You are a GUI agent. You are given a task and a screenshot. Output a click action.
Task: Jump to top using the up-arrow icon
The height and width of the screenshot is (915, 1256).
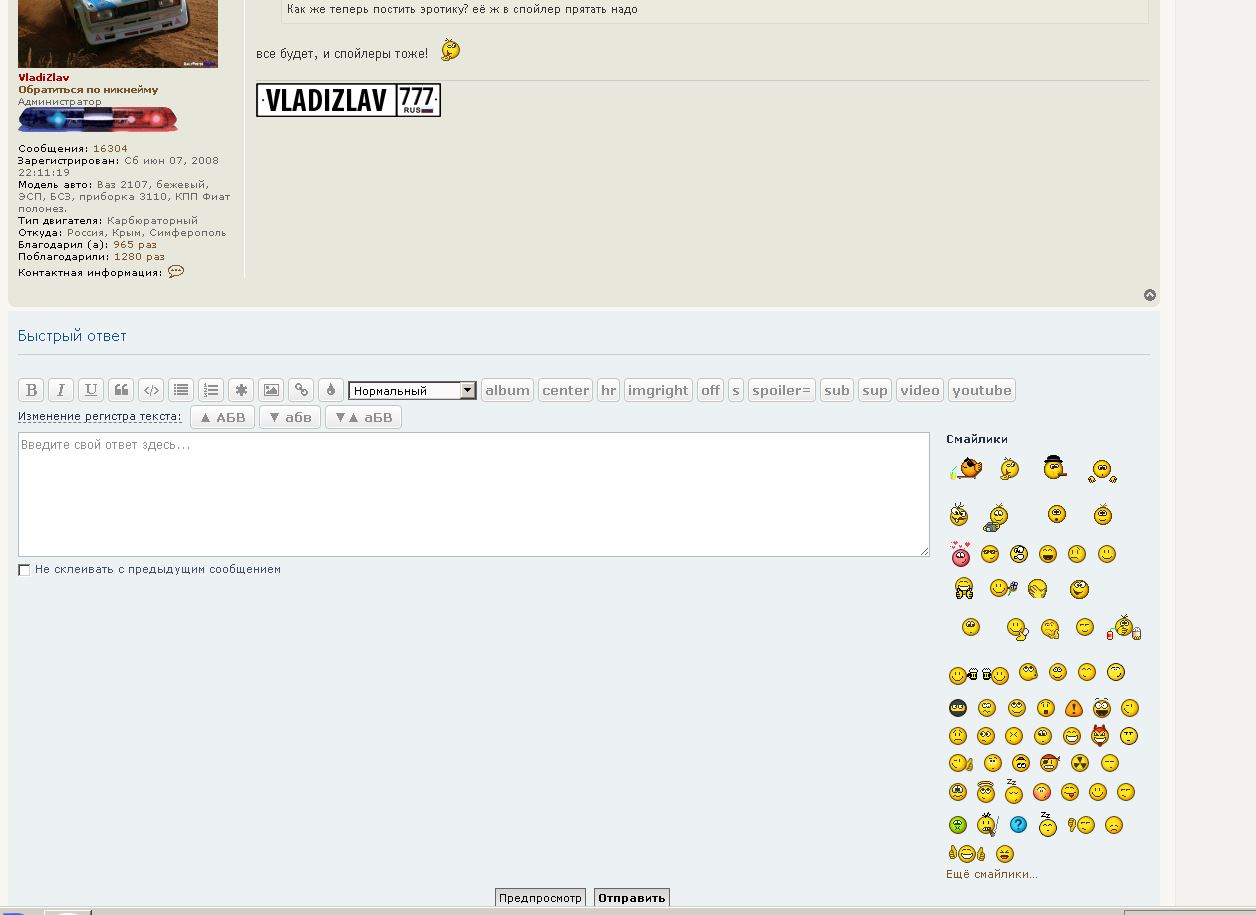(1150, 295)
